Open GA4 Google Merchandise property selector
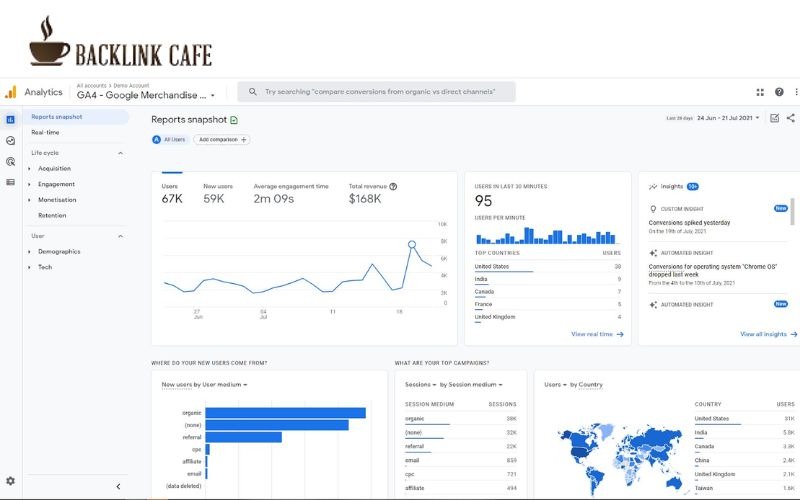800x500 pixels. click(146, 95)
